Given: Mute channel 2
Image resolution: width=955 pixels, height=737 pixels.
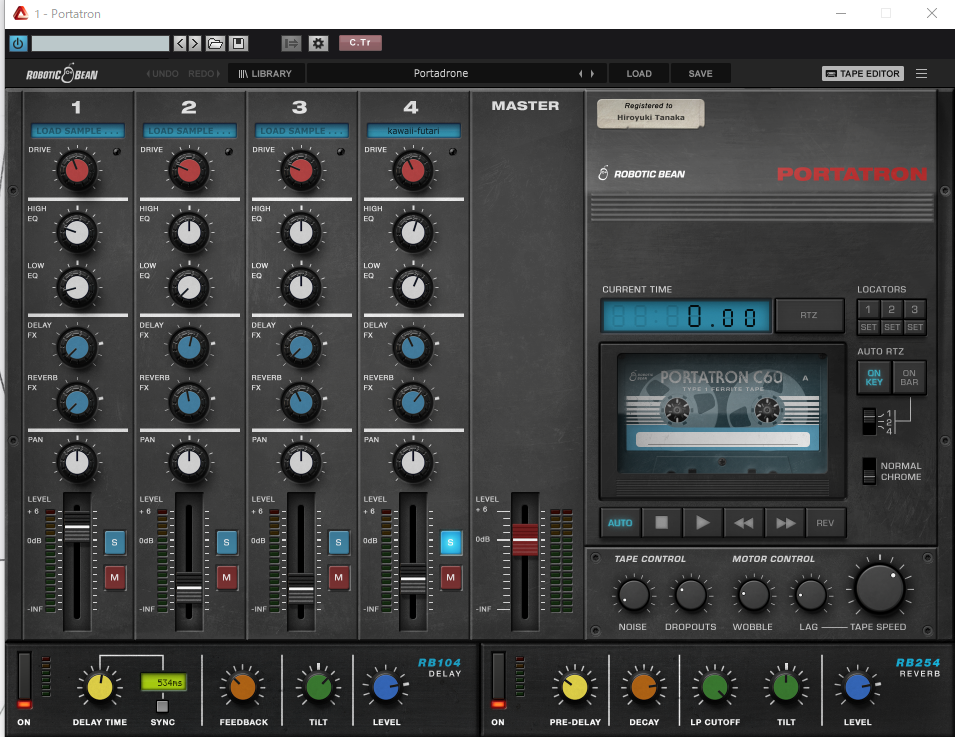Looking at the screenshot, I should tap(227, 577).
